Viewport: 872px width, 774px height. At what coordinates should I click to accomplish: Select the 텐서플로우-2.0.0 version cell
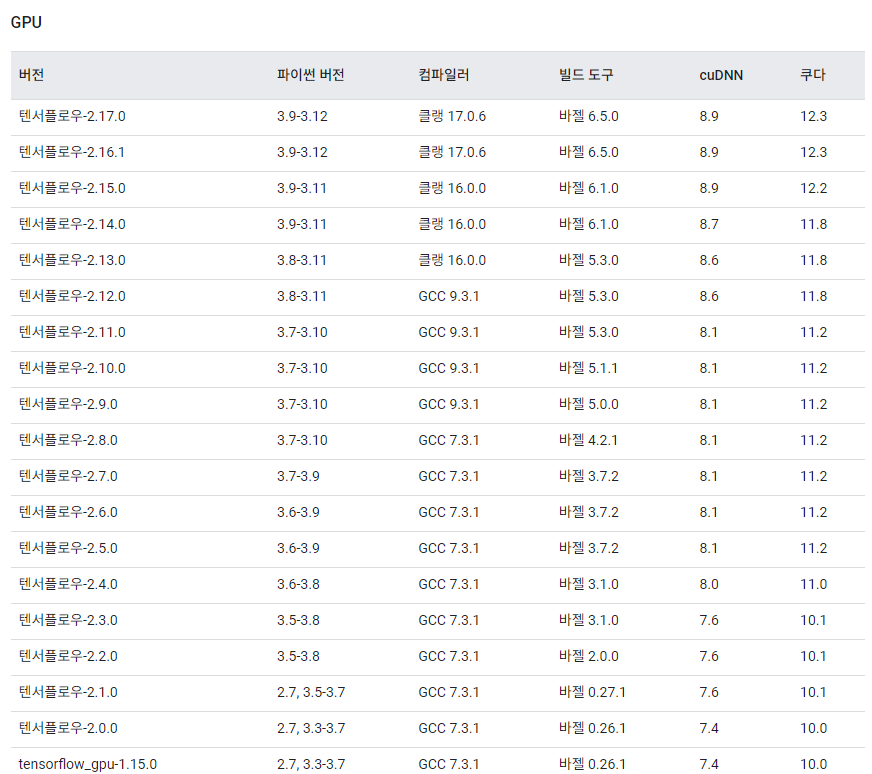tap(68, 728)
